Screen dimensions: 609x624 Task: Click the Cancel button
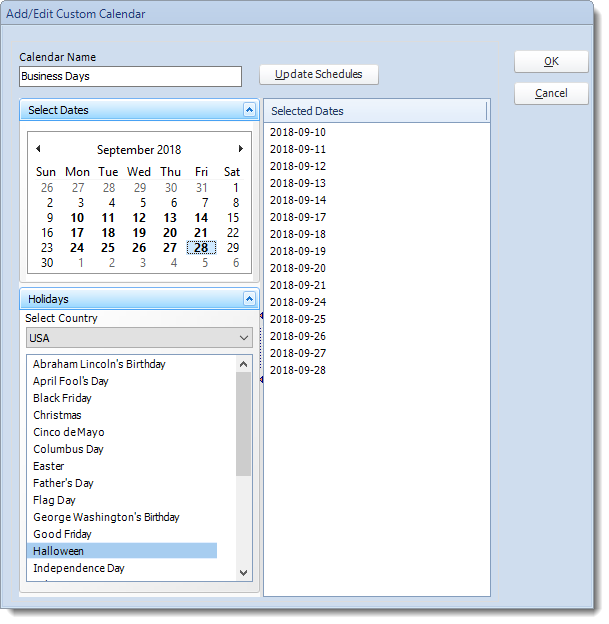552,94
